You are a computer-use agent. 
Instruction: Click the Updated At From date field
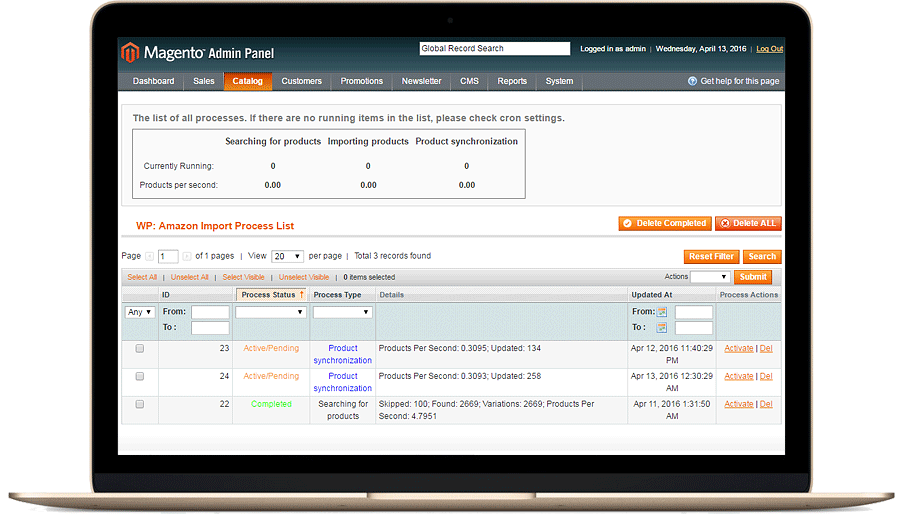tap(693, 312)
